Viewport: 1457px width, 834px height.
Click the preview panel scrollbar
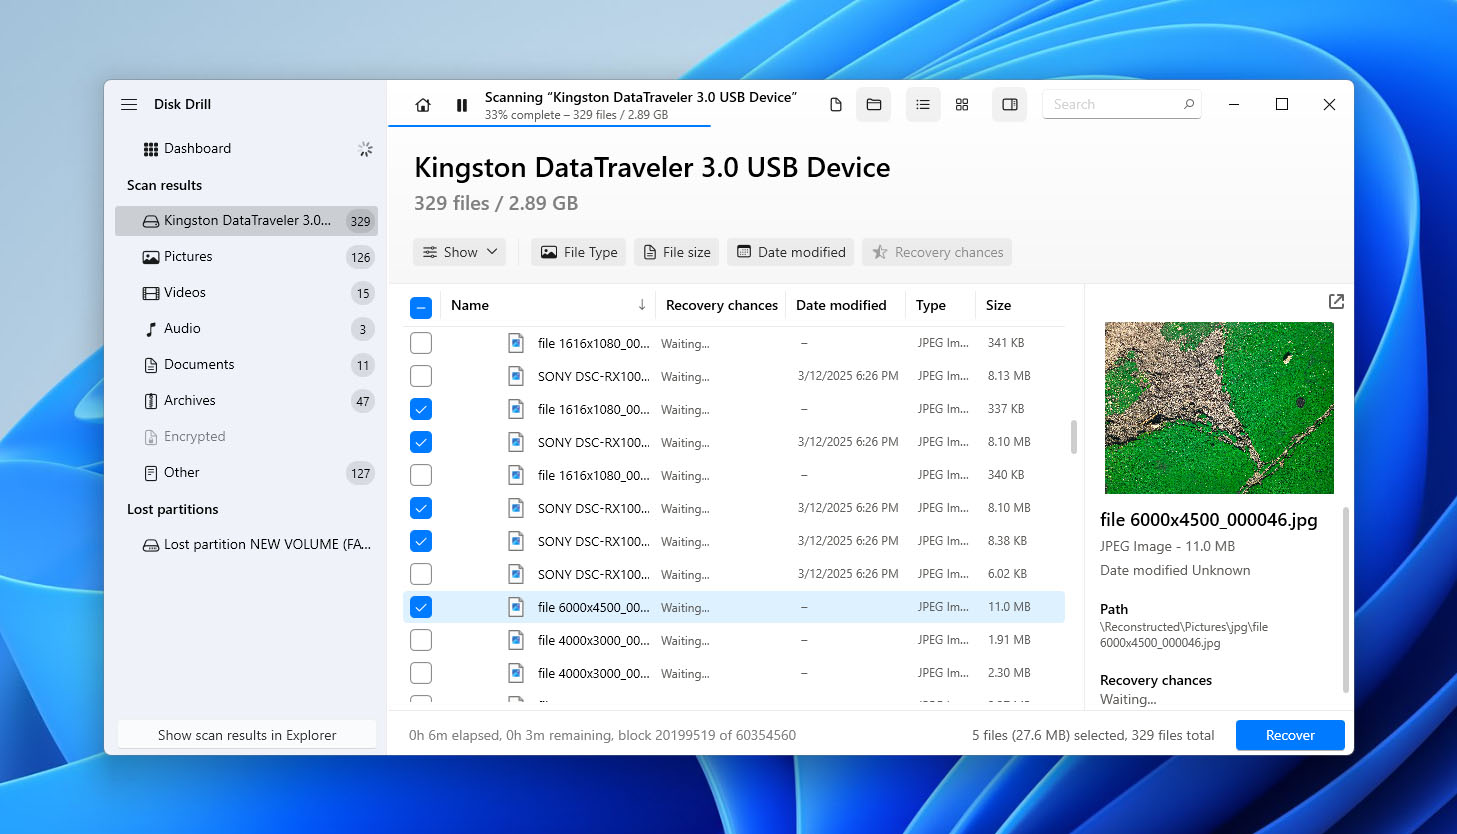click(x=1345, y=600)
